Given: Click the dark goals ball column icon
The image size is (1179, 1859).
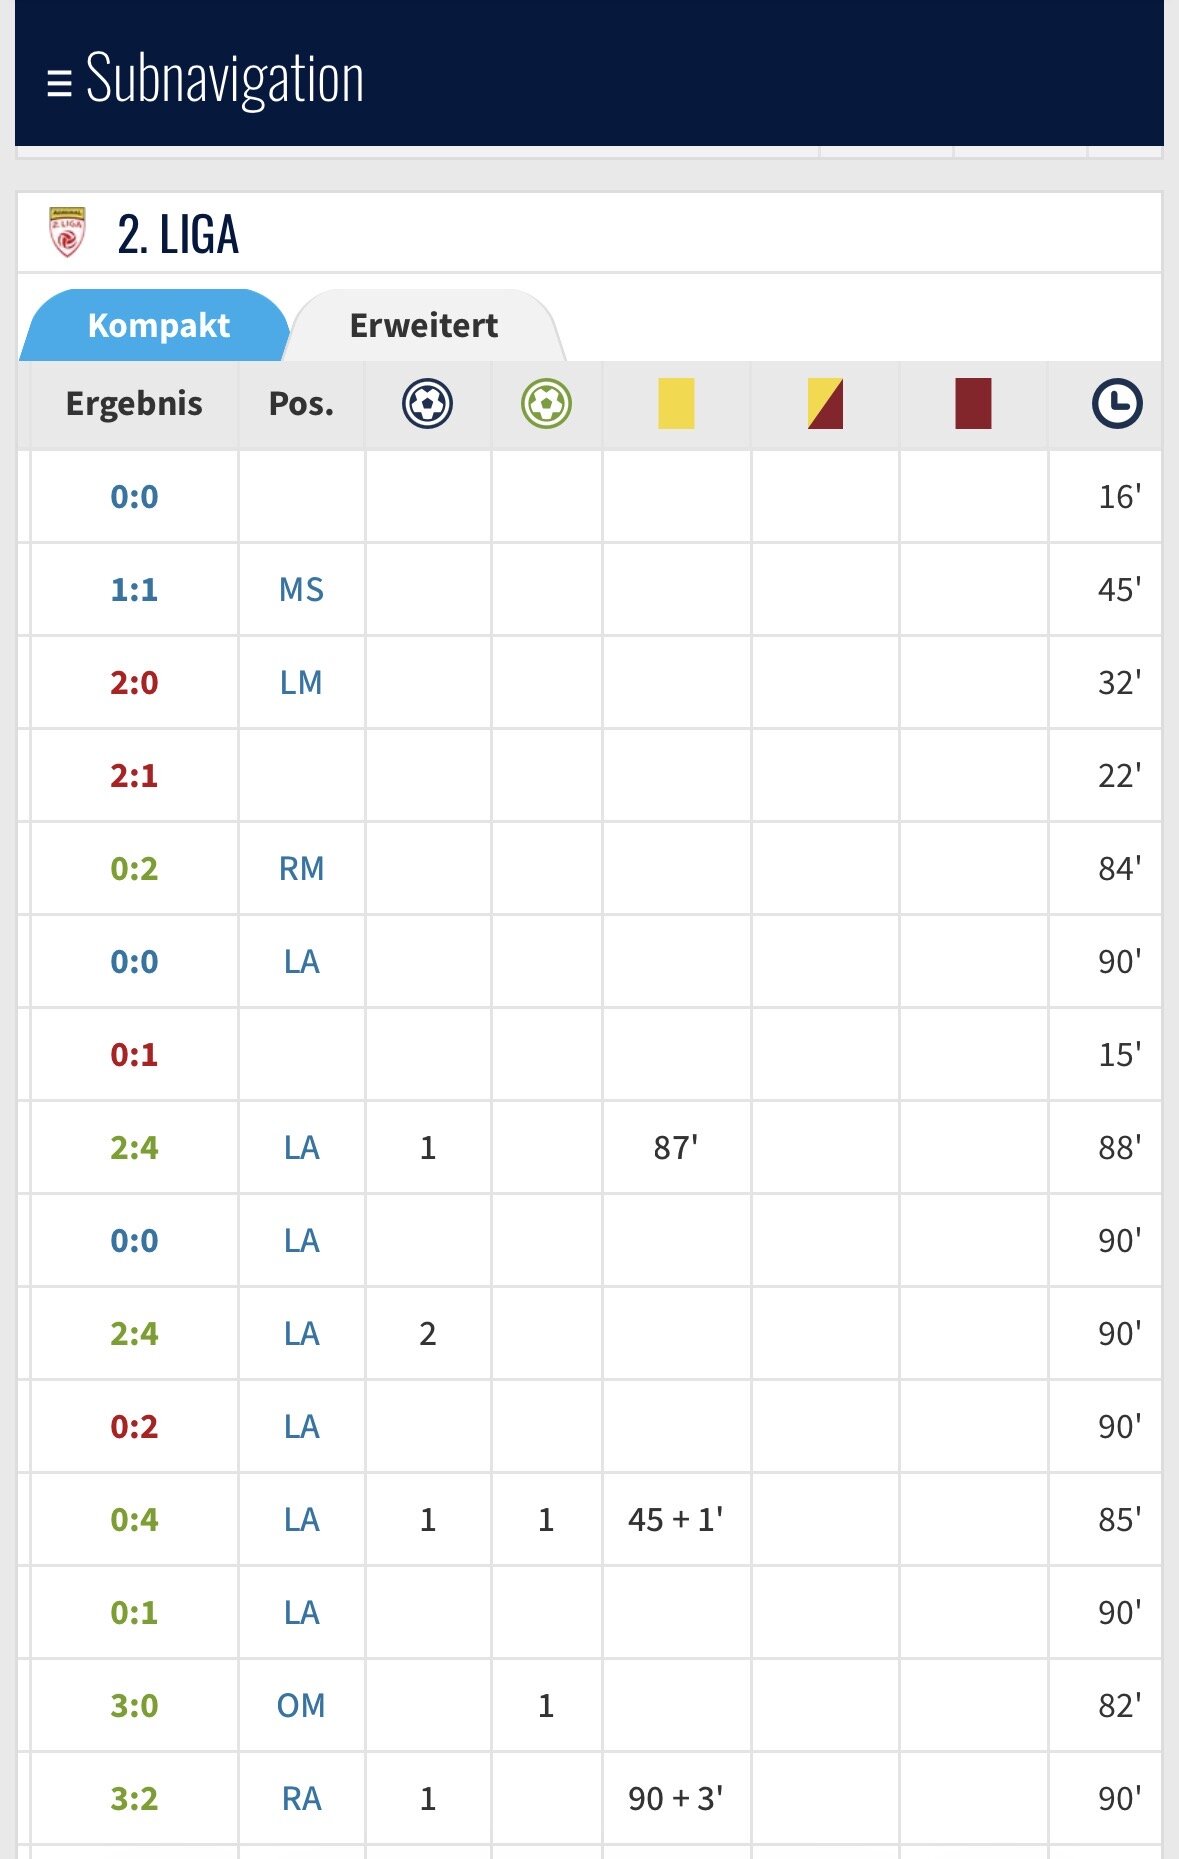Looking at the screenshot, I should tap(427, 404).
